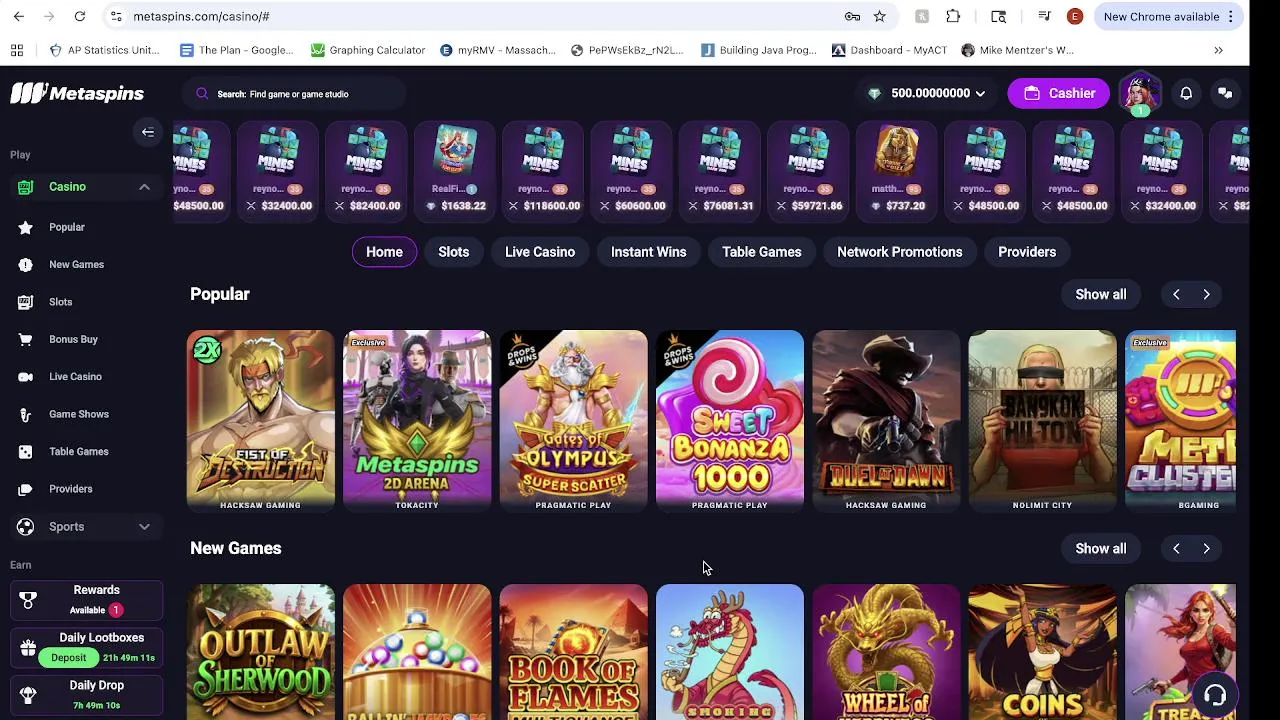This screenshot has height=720, width=1280.
Task: Open Sweet Bonanza 1000 game
Action: tap(729, 421)
